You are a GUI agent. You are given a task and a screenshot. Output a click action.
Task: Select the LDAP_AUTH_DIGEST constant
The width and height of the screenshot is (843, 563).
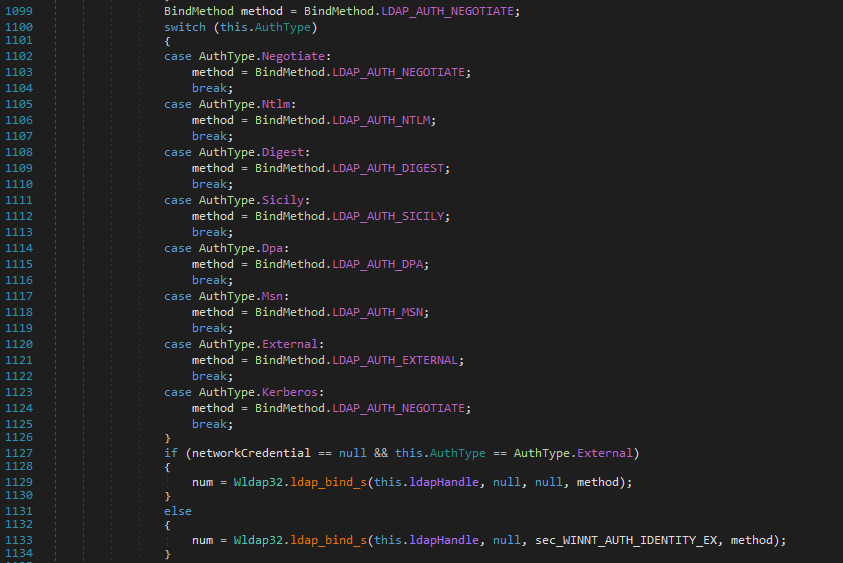[388, 168]
